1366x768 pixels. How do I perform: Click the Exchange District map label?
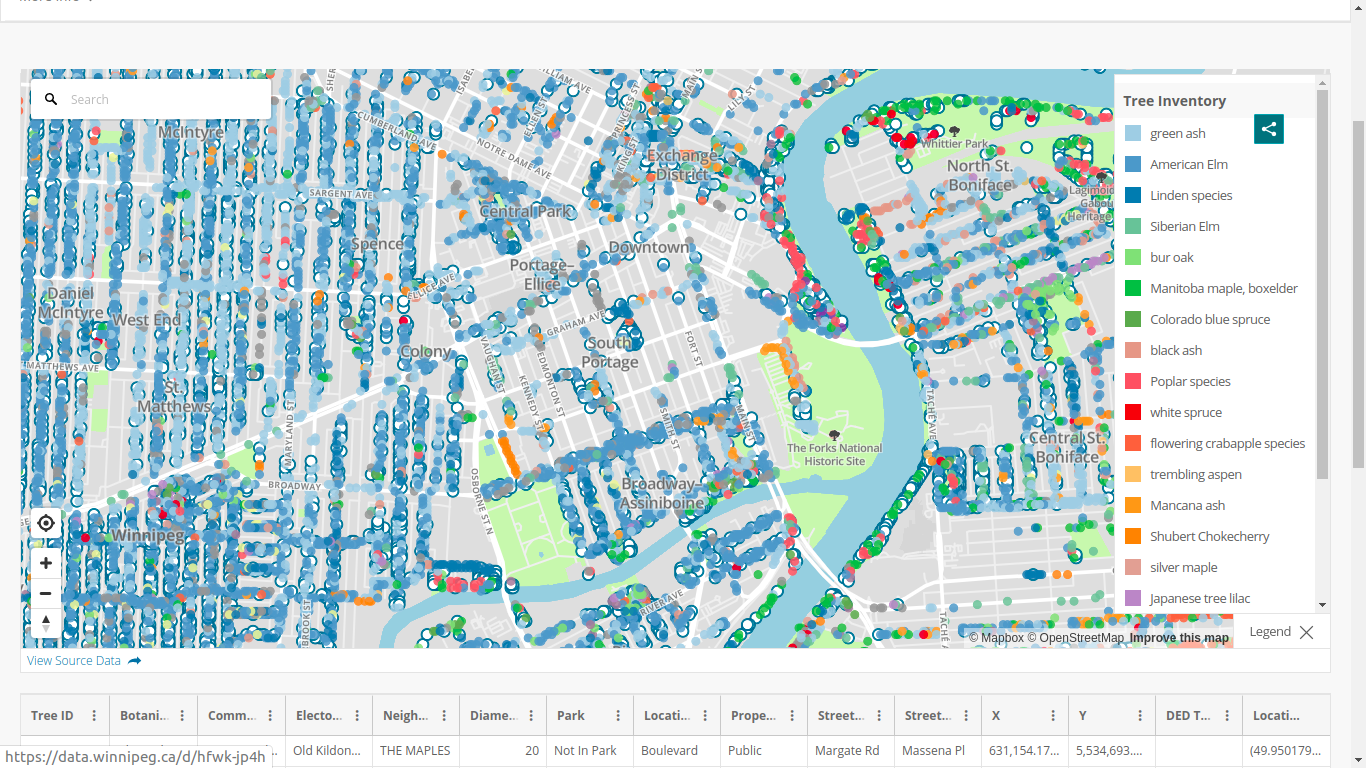[x=681, y=165]
